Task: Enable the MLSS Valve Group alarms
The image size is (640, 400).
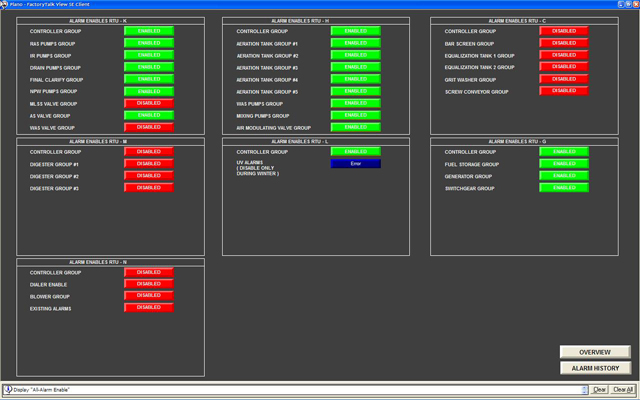Action: tap(148, 103)
